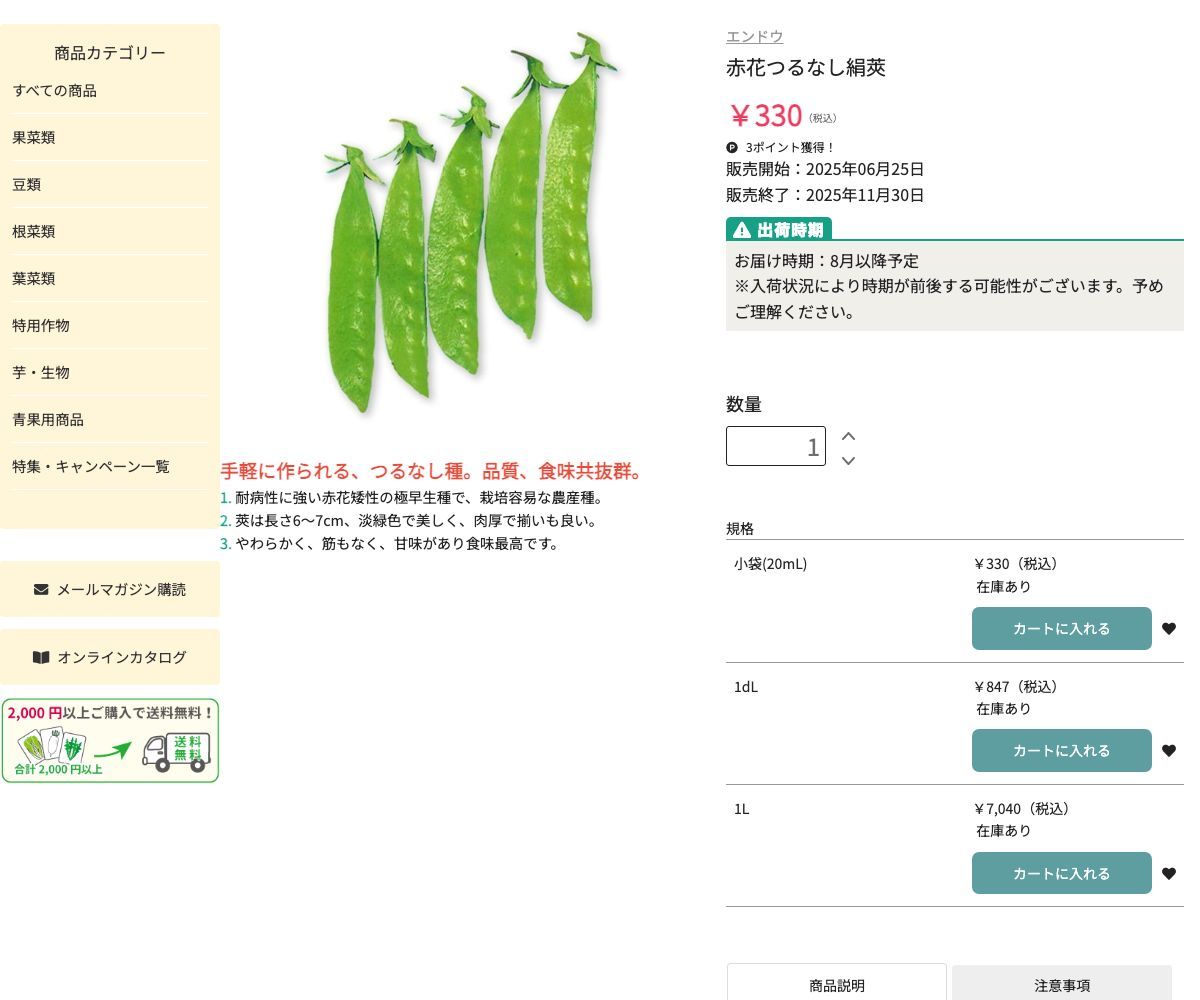Image resolution: width=1200 pixels, height=1000 pixels.
Task: Expand the 特集・キャンペーン一覧 category
Action: click(90, 466)
